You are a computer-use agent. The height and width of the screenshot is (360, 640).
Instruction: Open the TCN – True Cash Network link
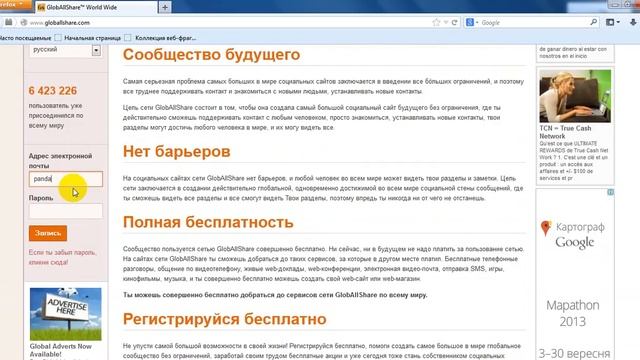(565, 132)
